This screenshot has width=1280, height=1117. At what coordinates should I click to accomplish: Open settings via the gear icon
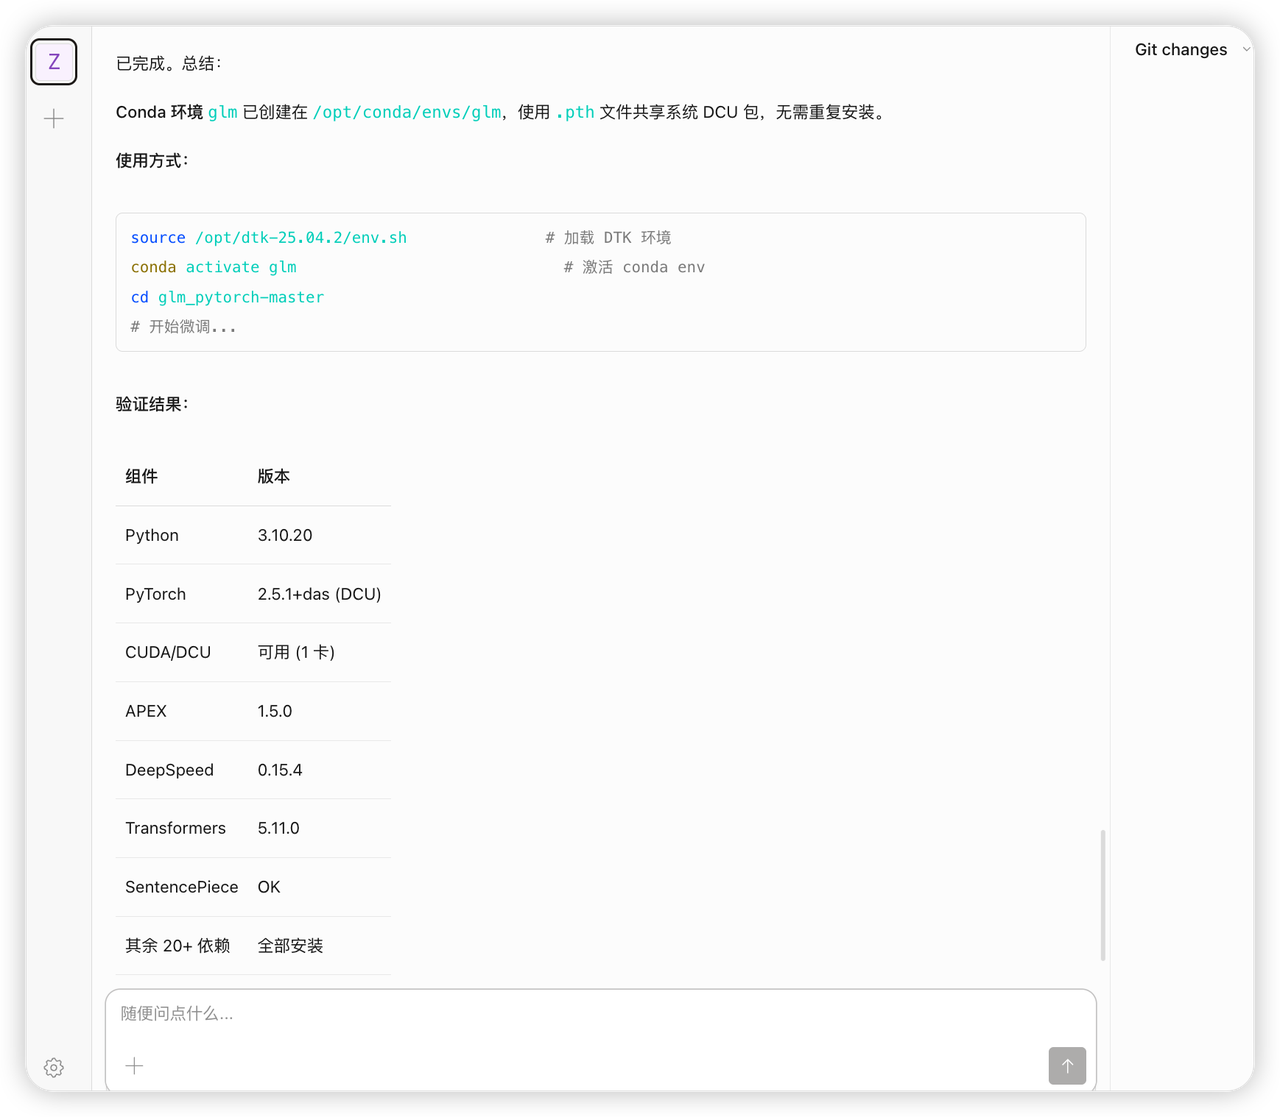coord(54,1067)
